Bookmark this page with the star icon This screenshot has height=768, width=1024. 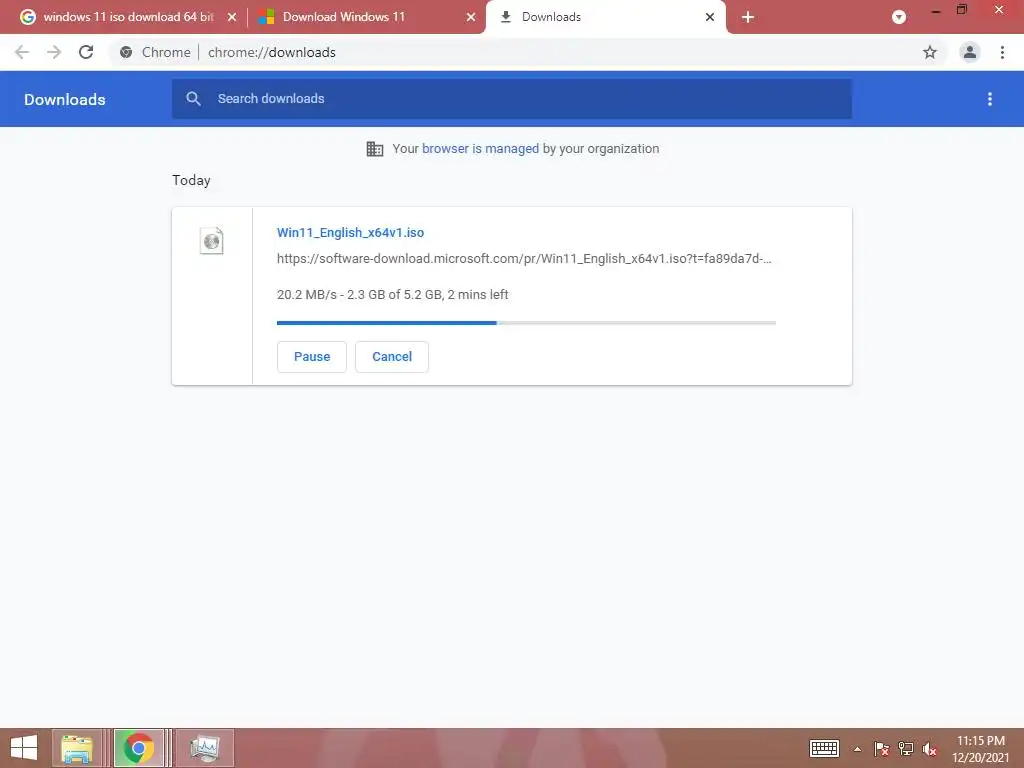point(930,52)
